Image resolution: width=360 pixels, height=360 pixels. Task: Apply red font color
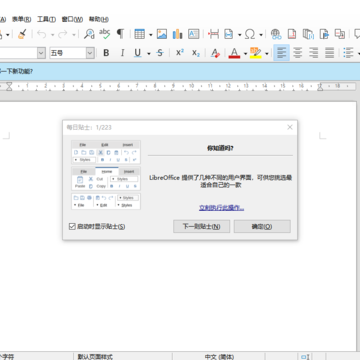coord(234,53)
